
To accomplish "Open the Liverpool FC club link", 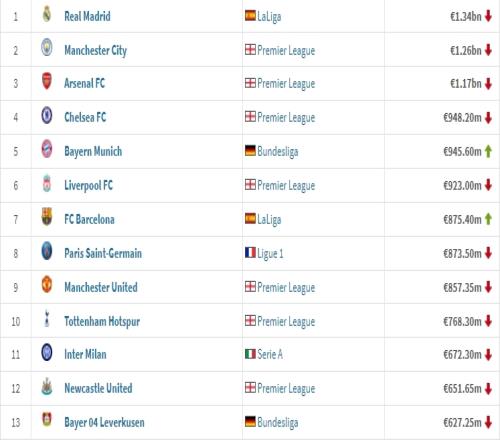I will coord(88,185).
